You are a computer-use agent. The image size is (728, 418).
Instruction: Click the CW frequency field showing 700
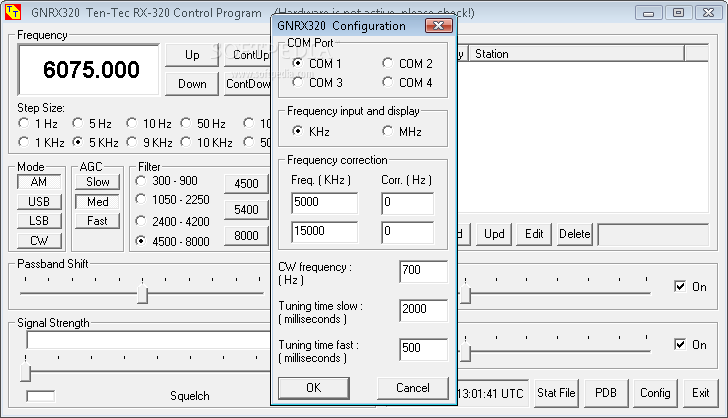423,271
